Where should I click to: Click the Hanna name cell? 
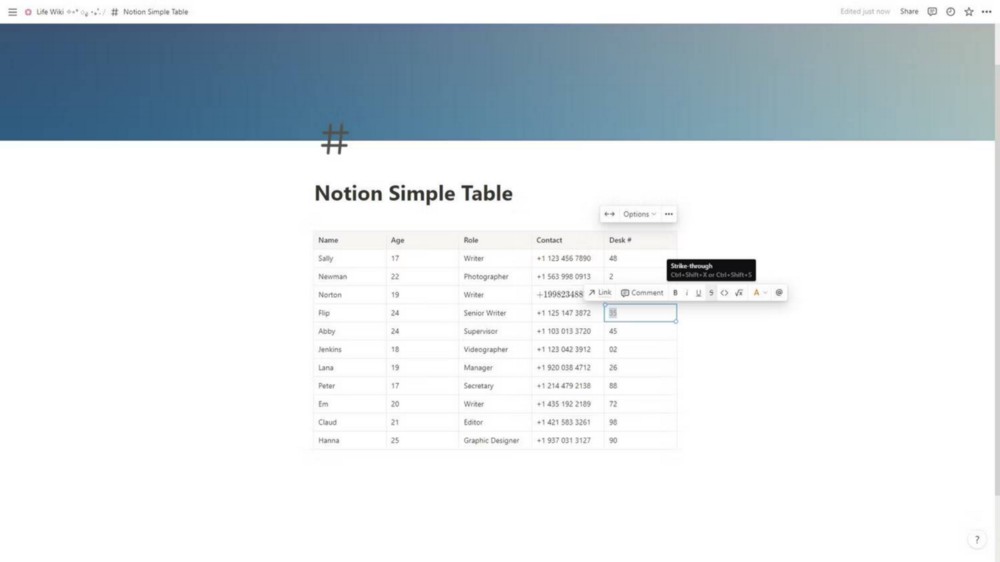coord(349,440)
